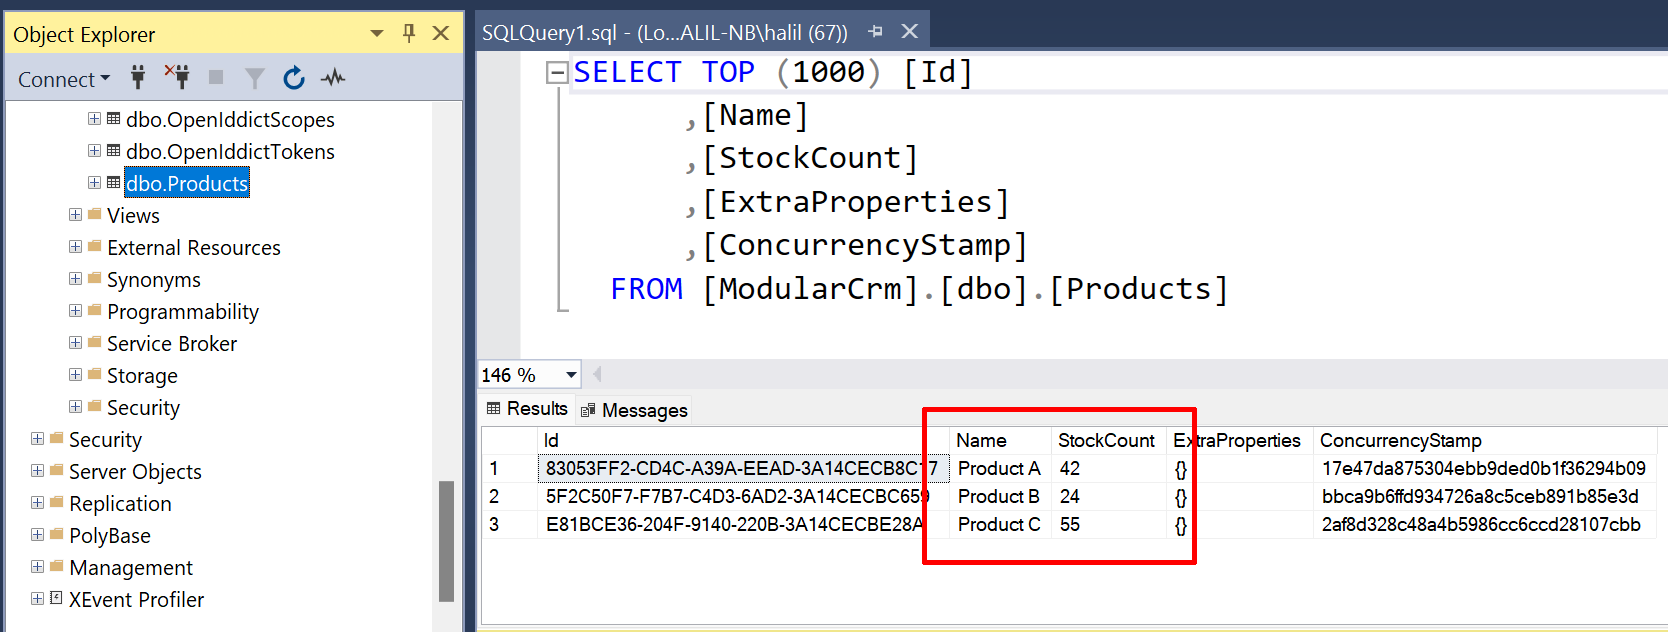
Task: Click the XEvent Profiler node icon
Action: 56,598
